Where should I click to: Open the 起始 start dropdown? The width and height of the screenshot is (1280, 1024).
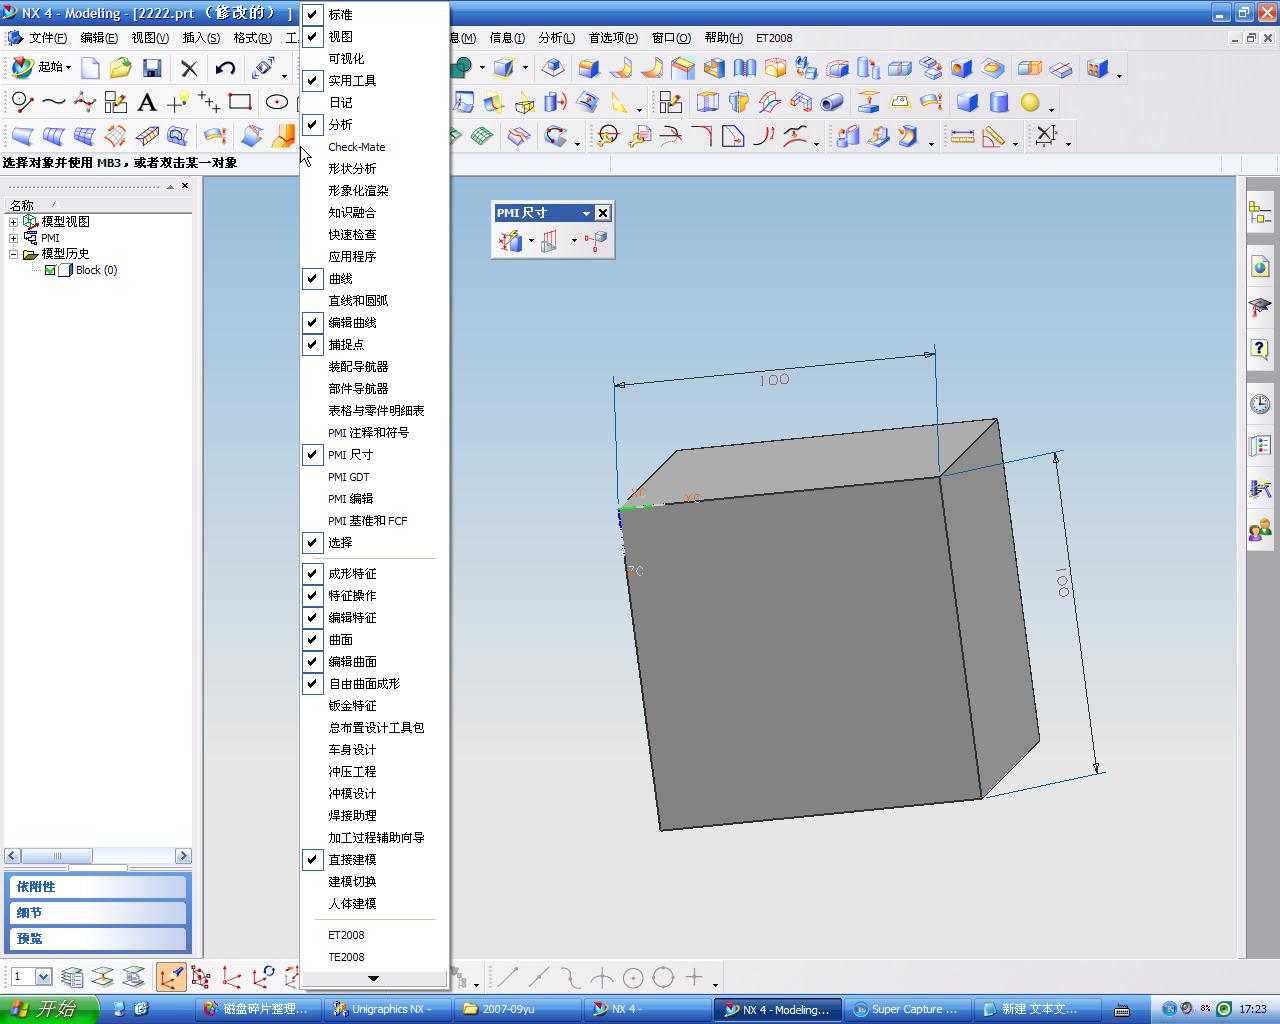click(41, 68)
